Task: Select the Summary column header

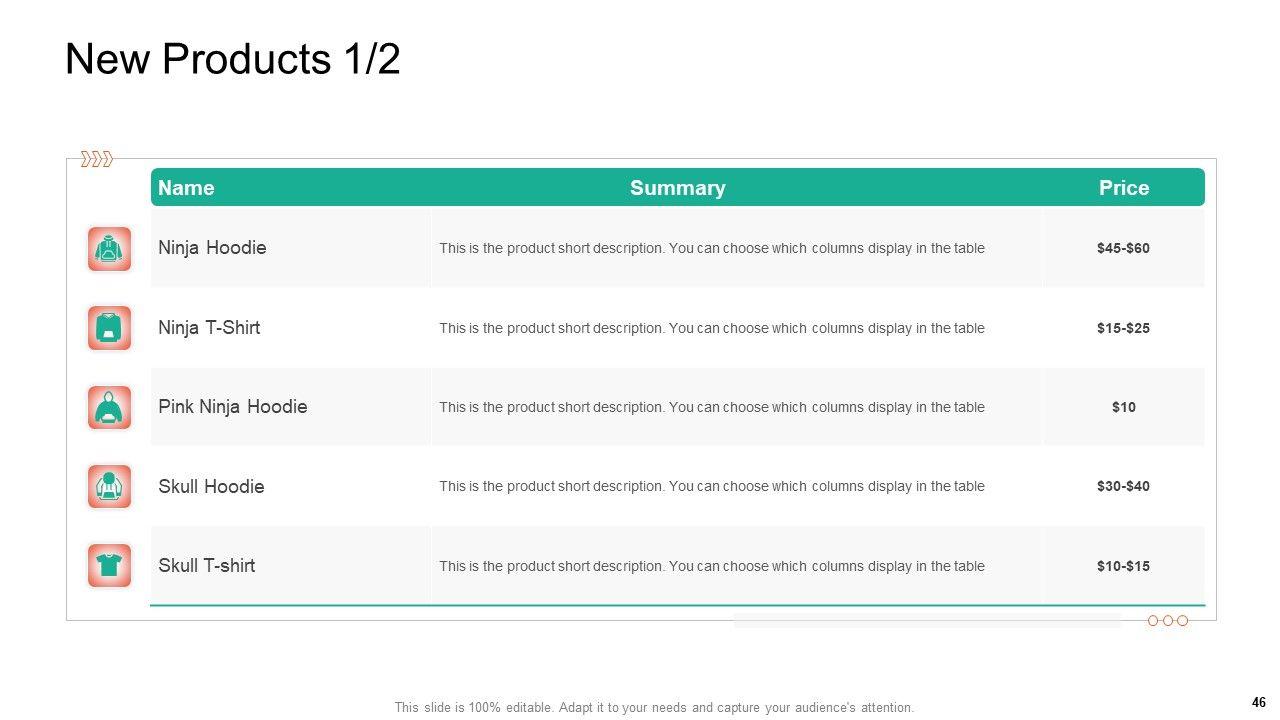Action: tap(677, 188)
